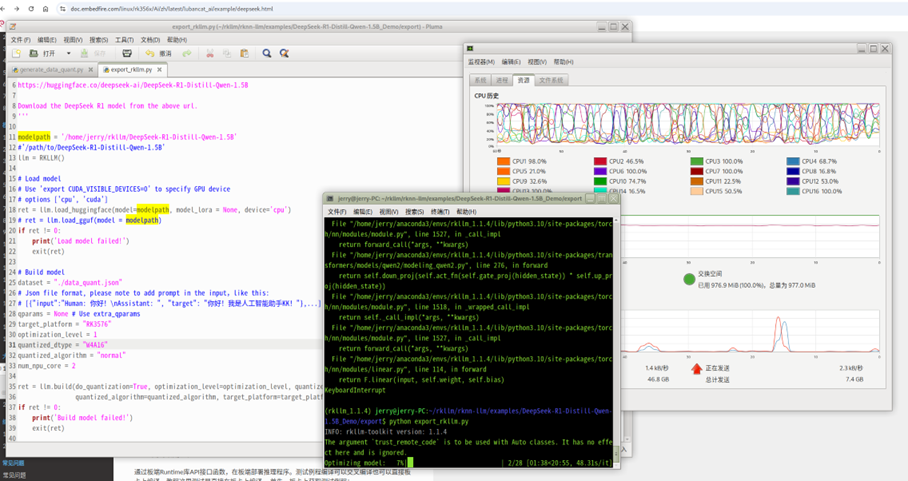908x481 pixels.
Task: Click the 保存 (Save) icon in Pluma toolbar
Action: tap(84, 53)
